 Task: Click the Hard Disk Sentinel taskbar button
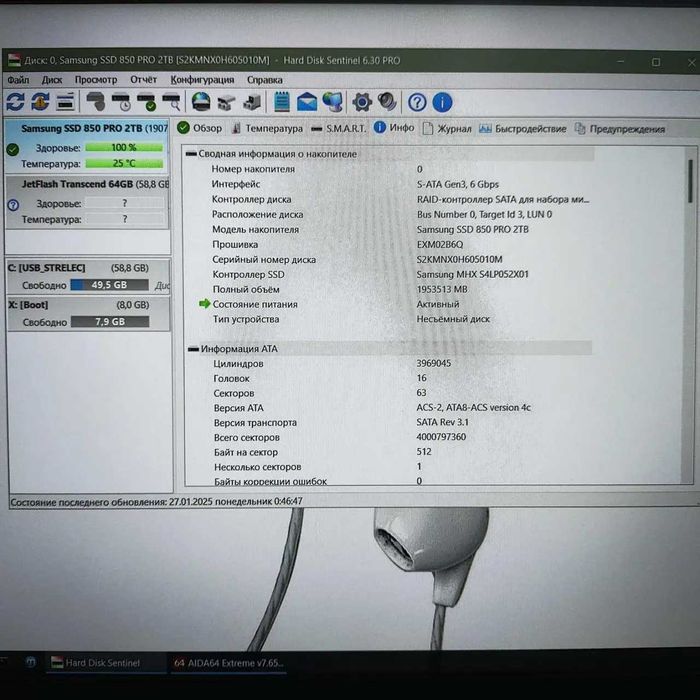tap(105, 662)
